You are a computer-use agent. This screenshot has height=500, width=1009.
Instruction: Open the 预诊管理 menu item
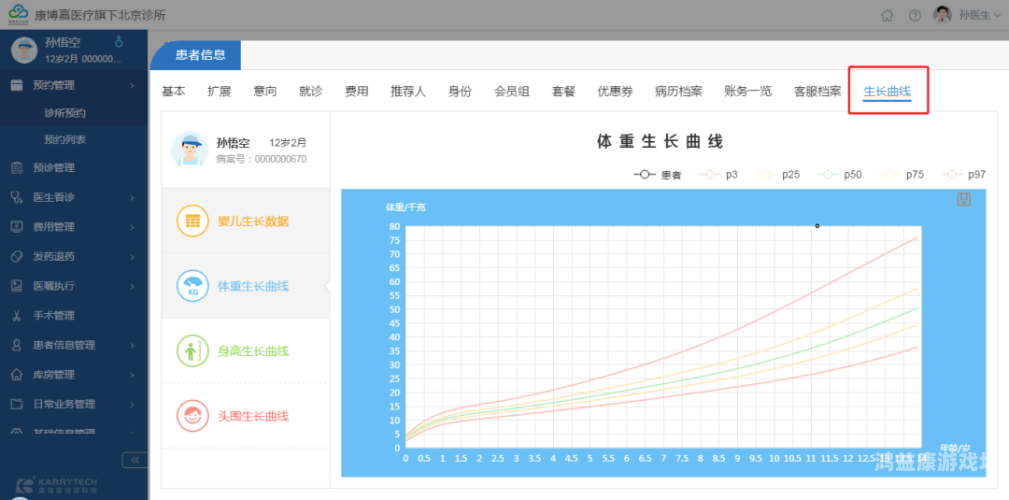54,168
